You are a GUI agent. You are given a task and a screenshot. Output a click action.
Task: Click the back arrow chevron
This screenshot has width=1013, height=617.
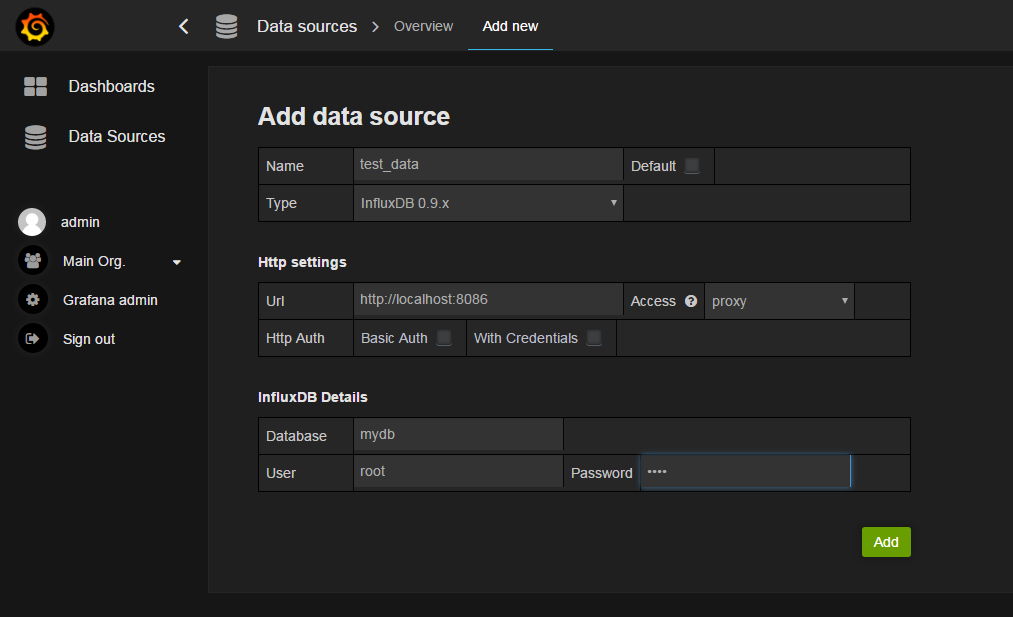click(183, 26)
